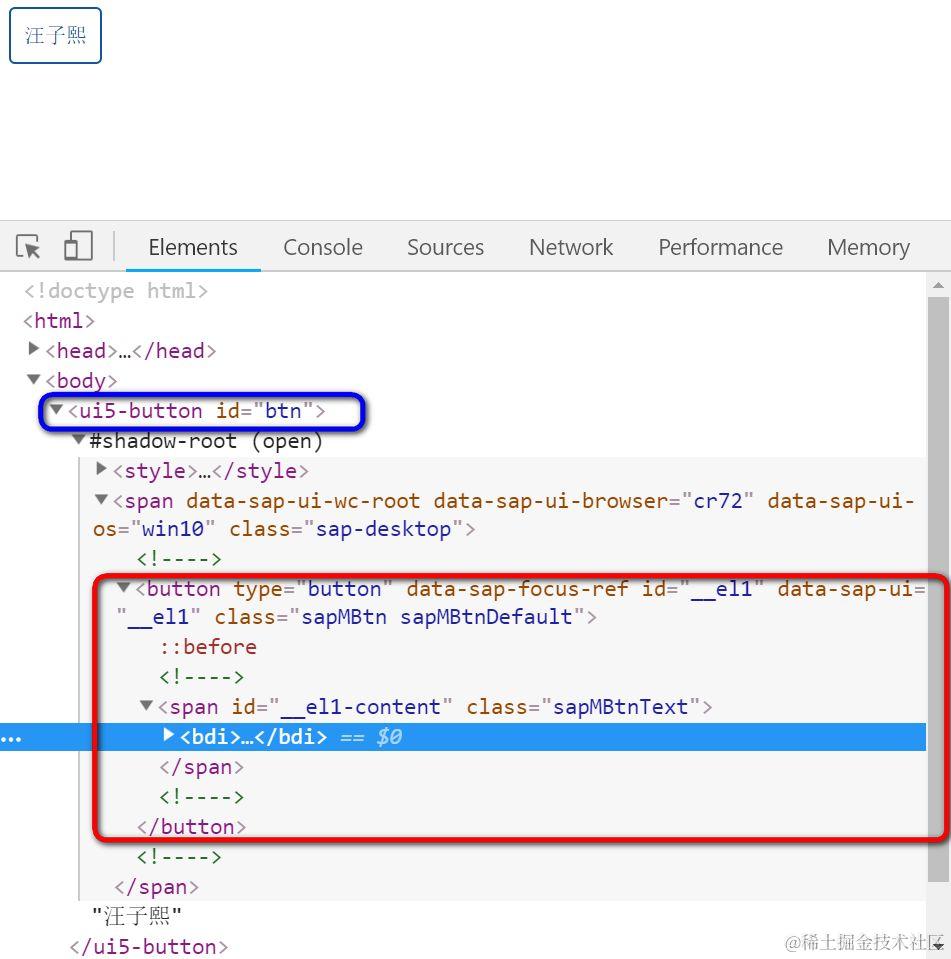This screenshot has width=951, height=959.
Task: Select the html opening tag line
Action: tap(59, 320)
